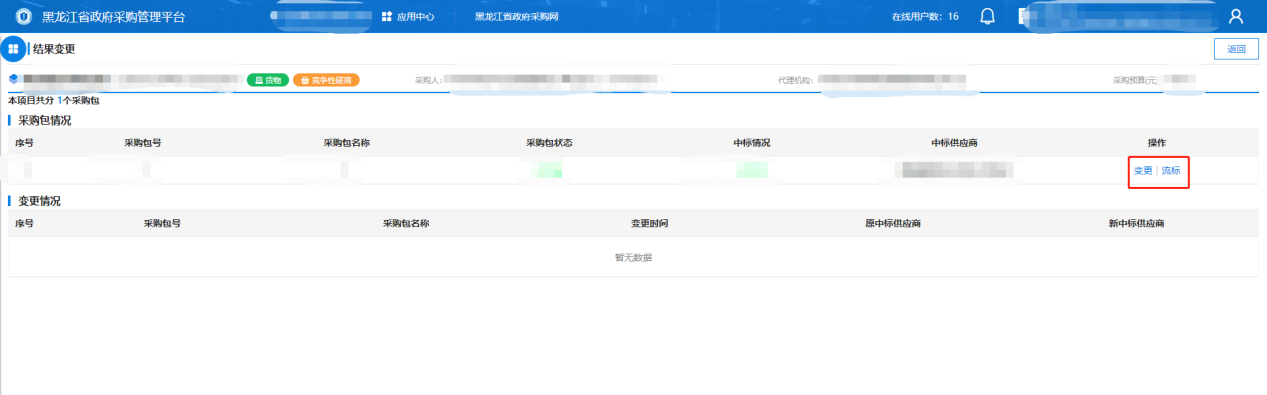Click the 操作 column header

coord(1157,143)
